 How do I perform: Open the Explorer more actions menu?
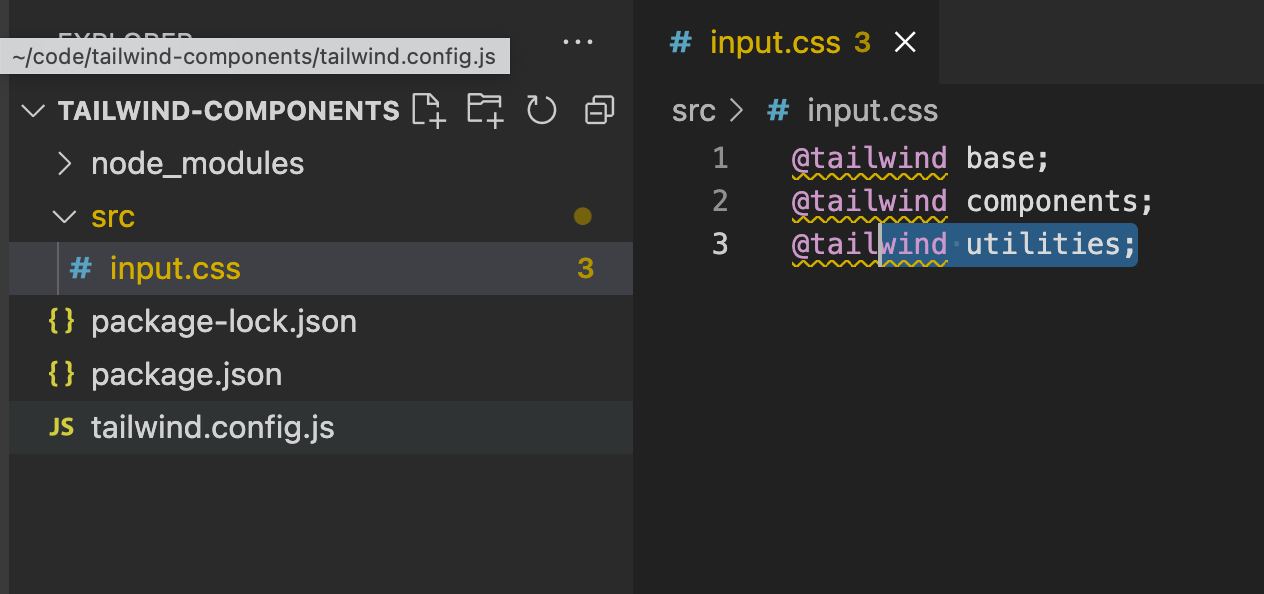(x=578, y=42)
